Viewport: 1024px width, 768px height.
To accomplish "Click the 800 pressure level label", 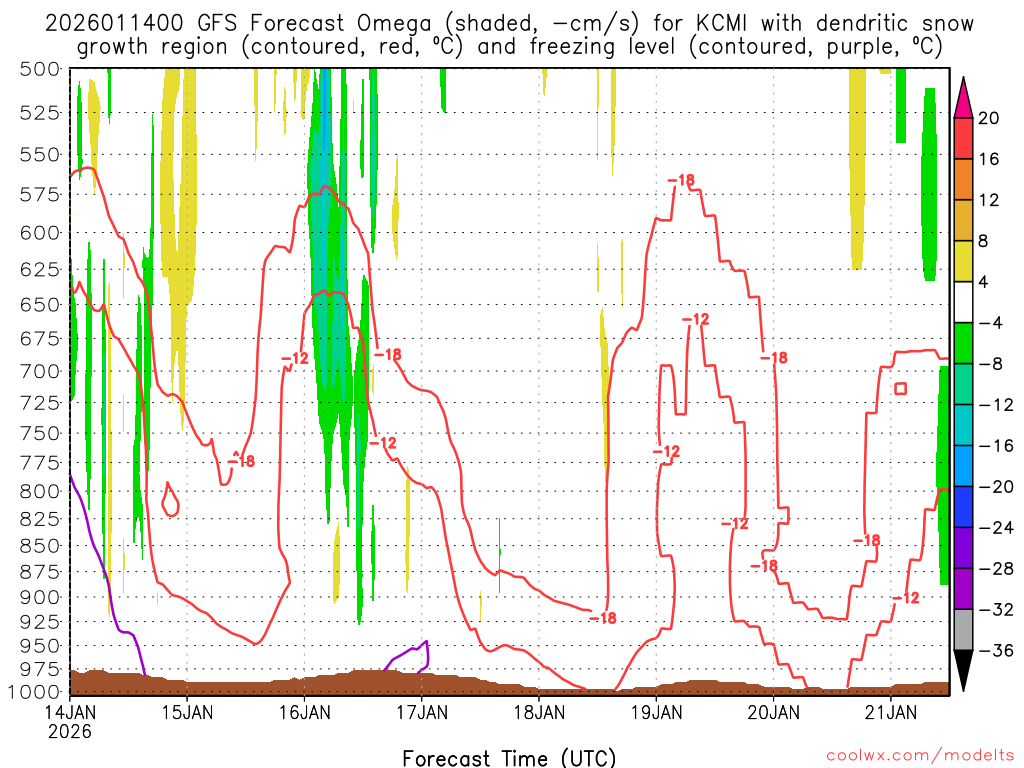I will point(40,491).
